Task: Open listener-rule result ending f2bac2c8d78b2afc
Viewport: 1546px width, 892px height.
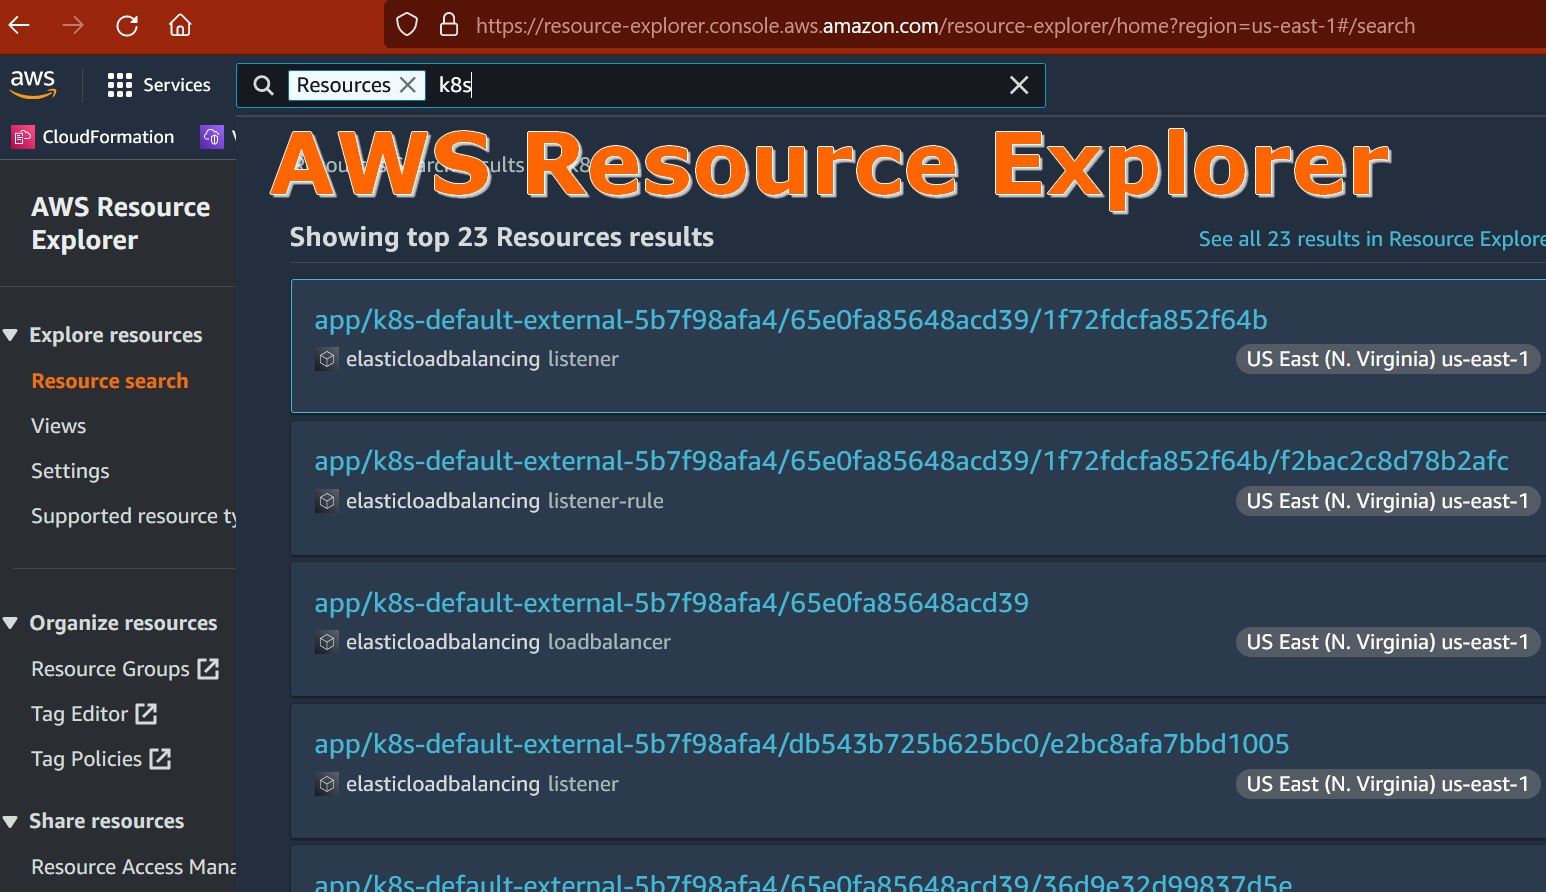Action: click(x=911, y=461)
